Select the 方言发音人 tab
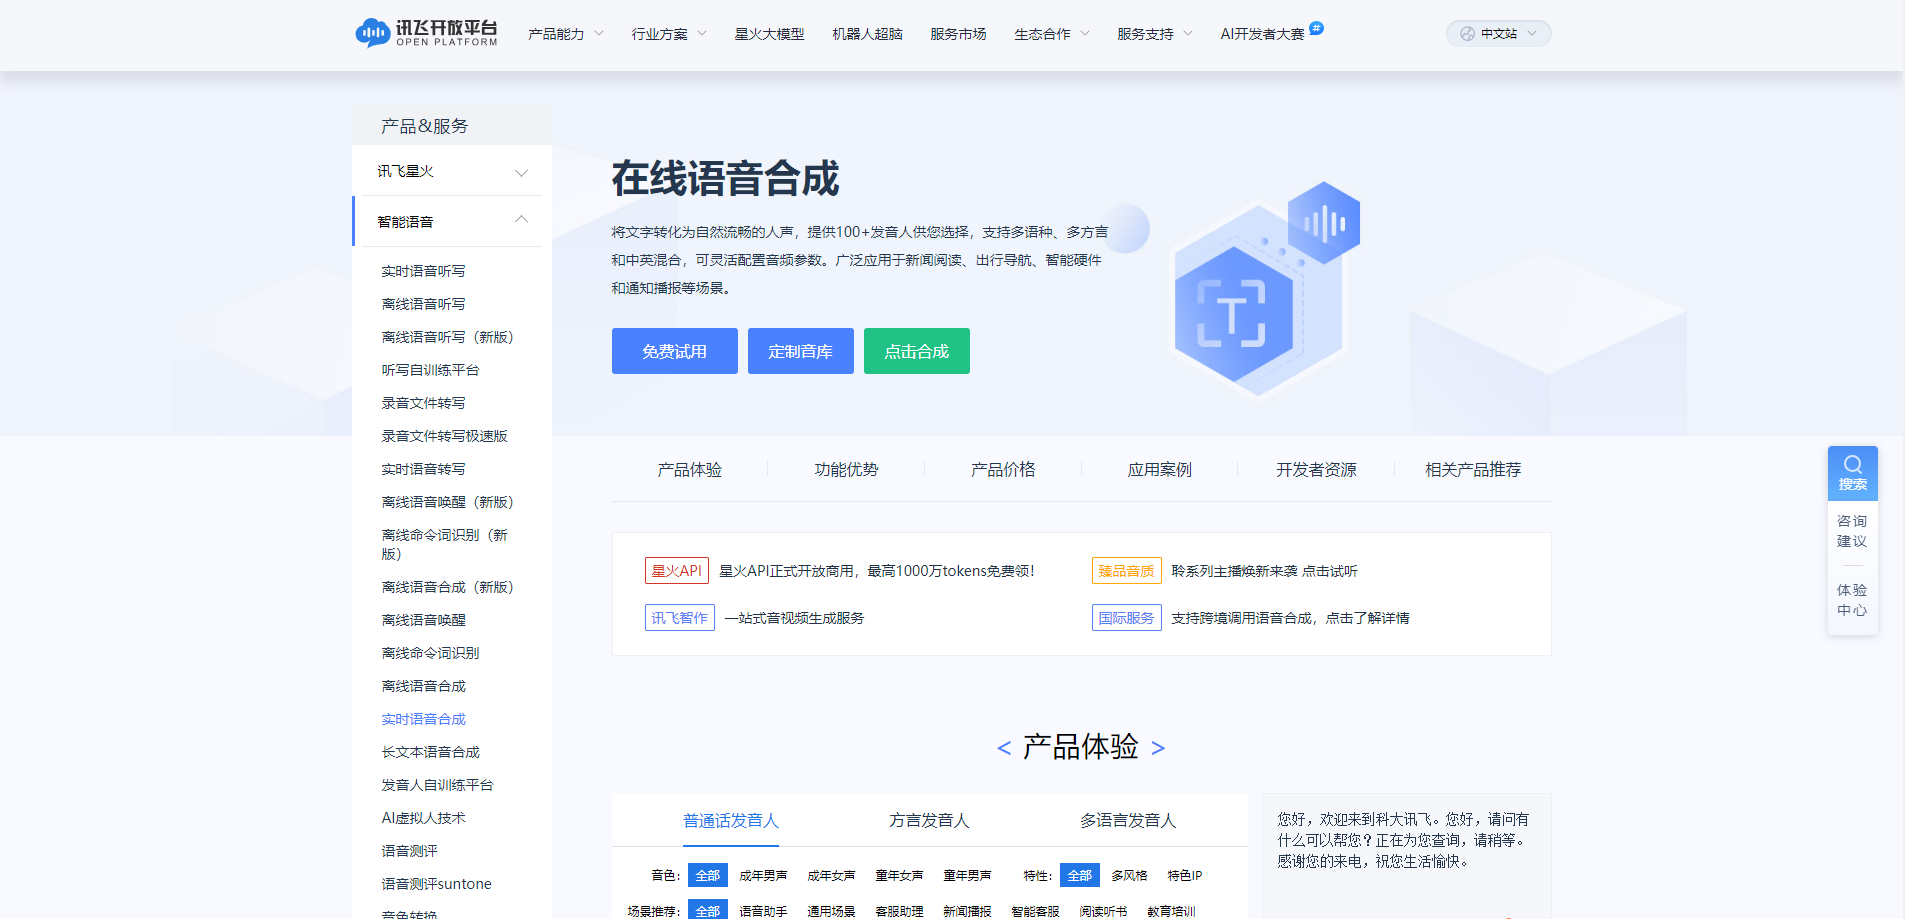The height and width of the screenshot is (919, 1905). click(x=930, y=821)
